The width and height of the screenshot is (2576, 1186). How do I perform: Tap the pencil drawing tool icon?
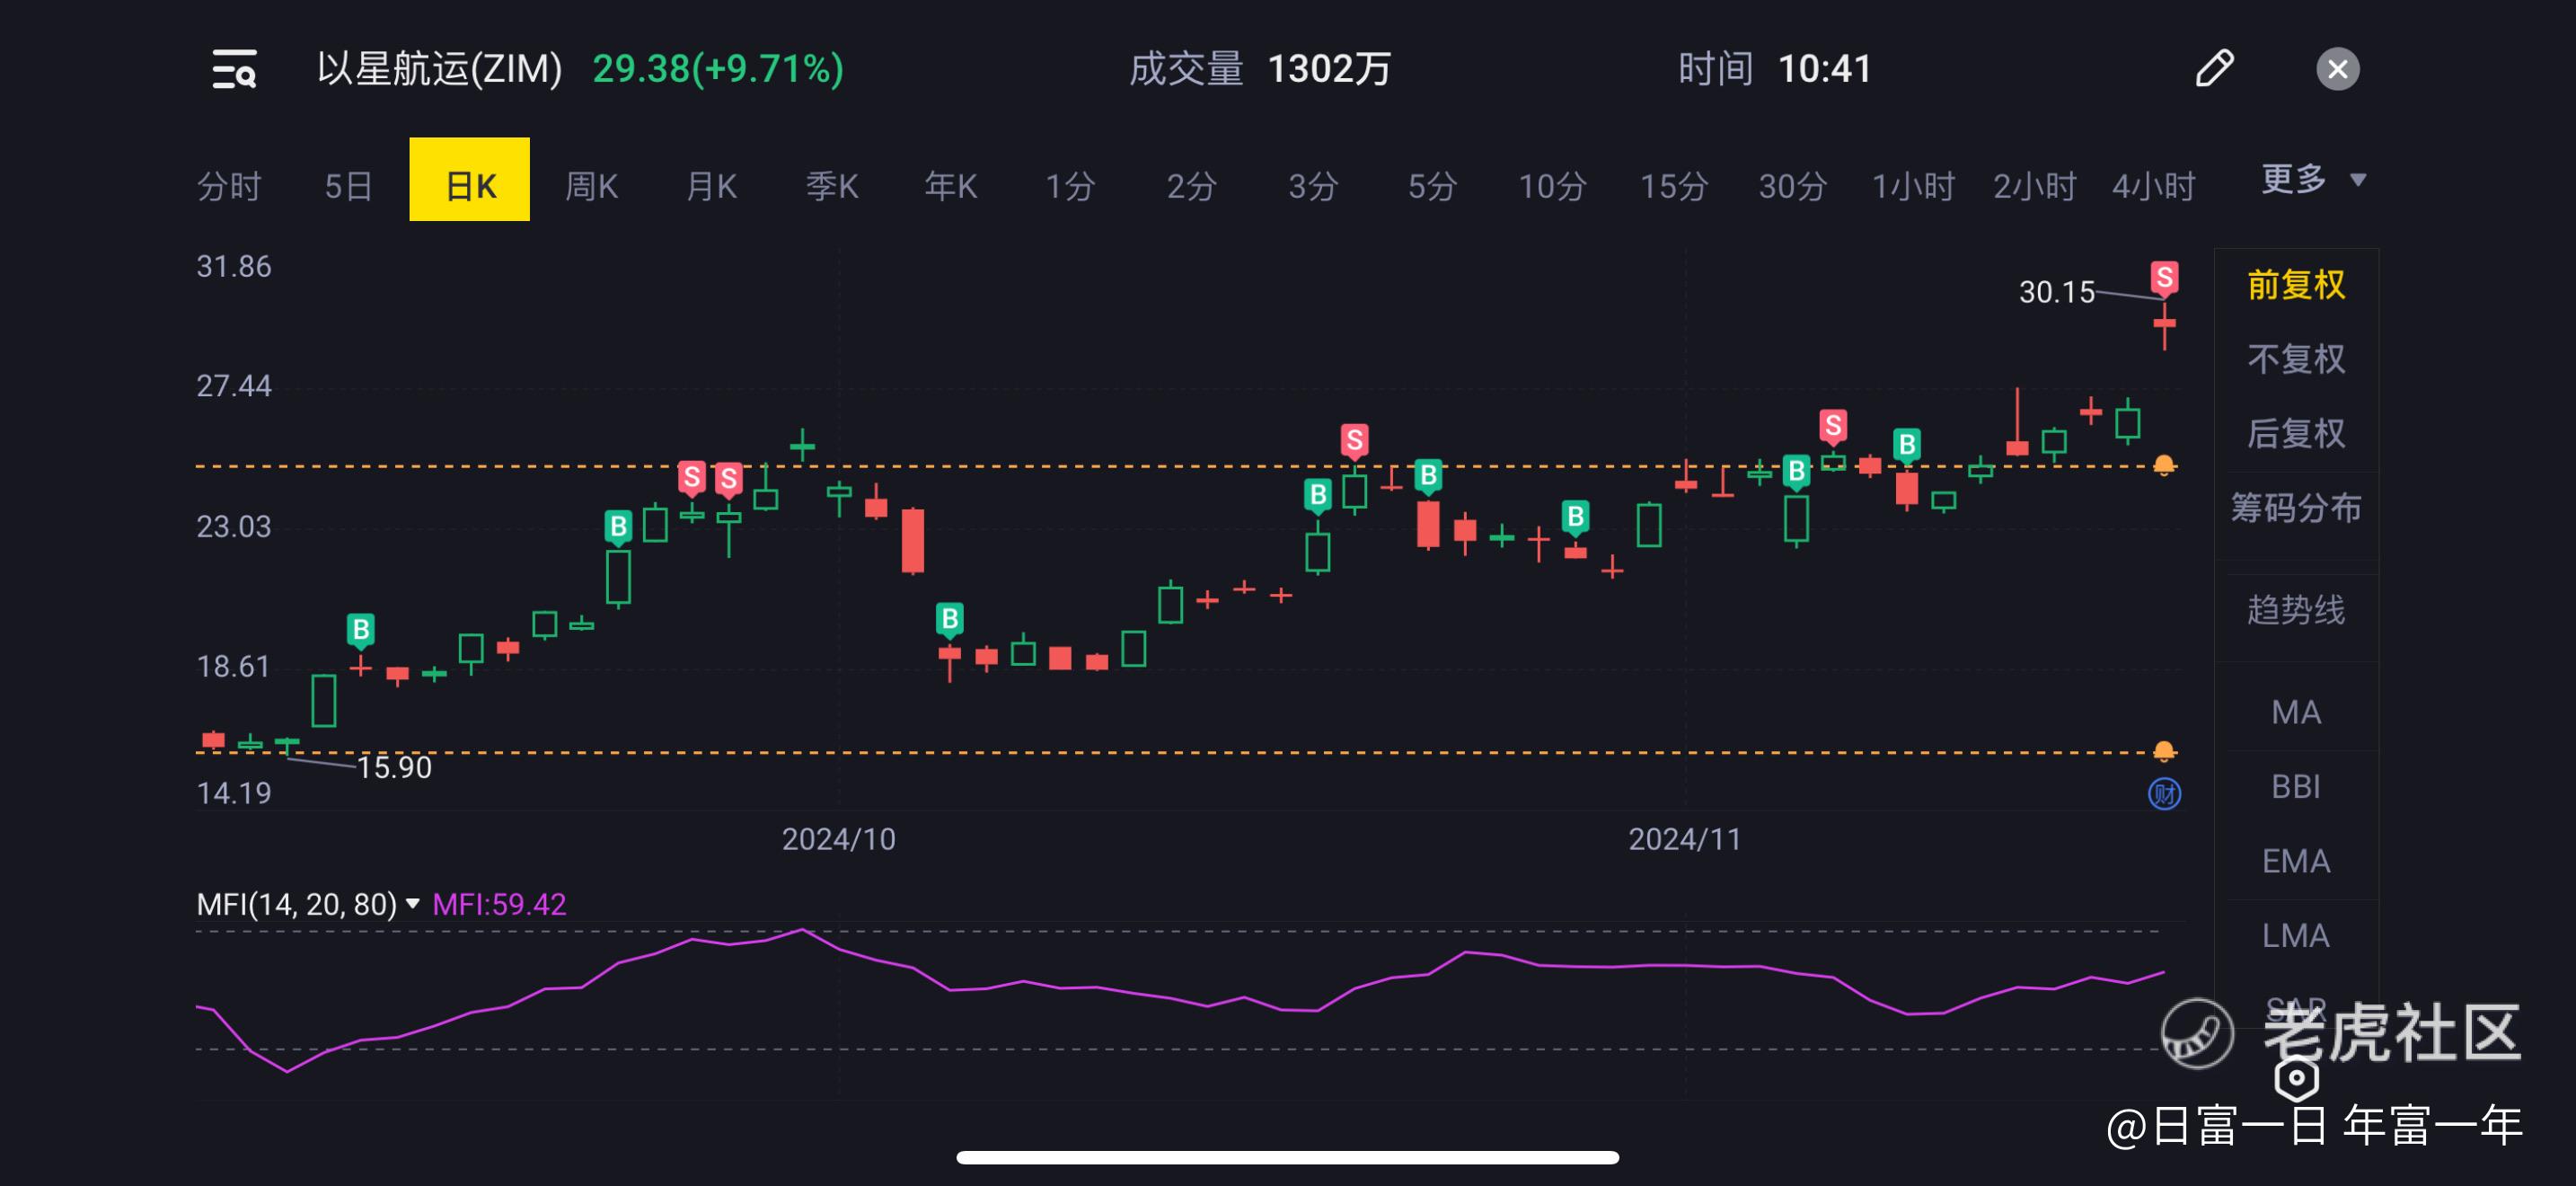pyautogui.click(x=2214, y=69)
